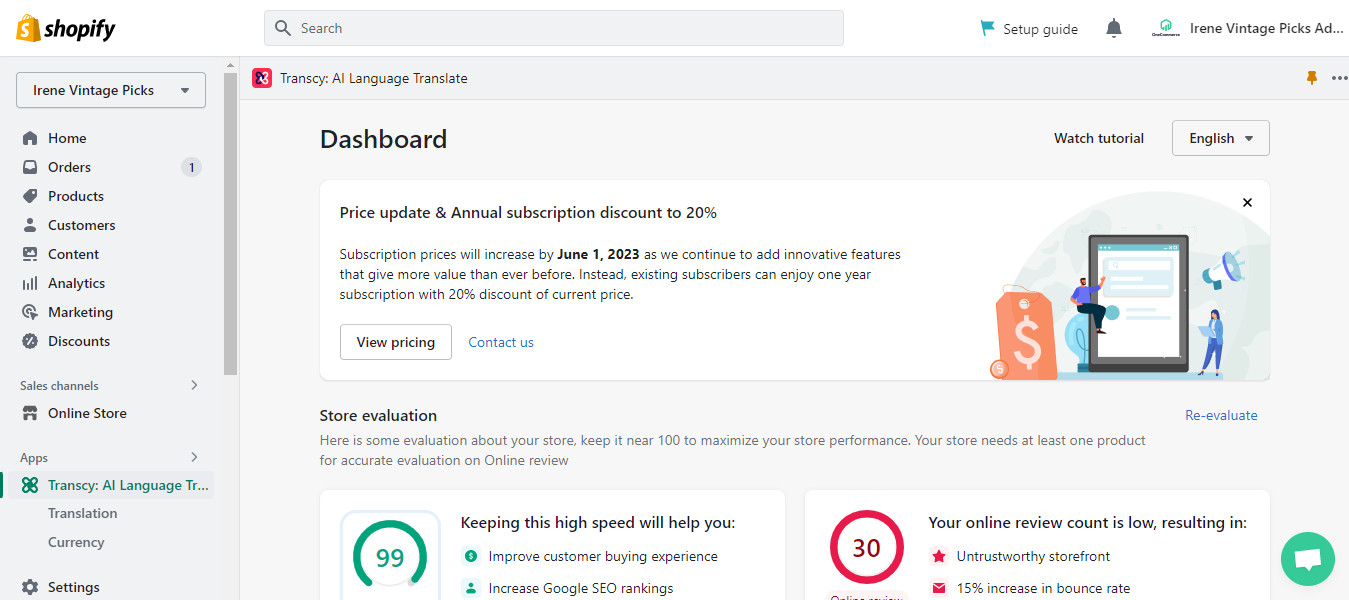
Task: Click the Irene Vintage Picks account avatar
Action: [x=1165, y=28]
